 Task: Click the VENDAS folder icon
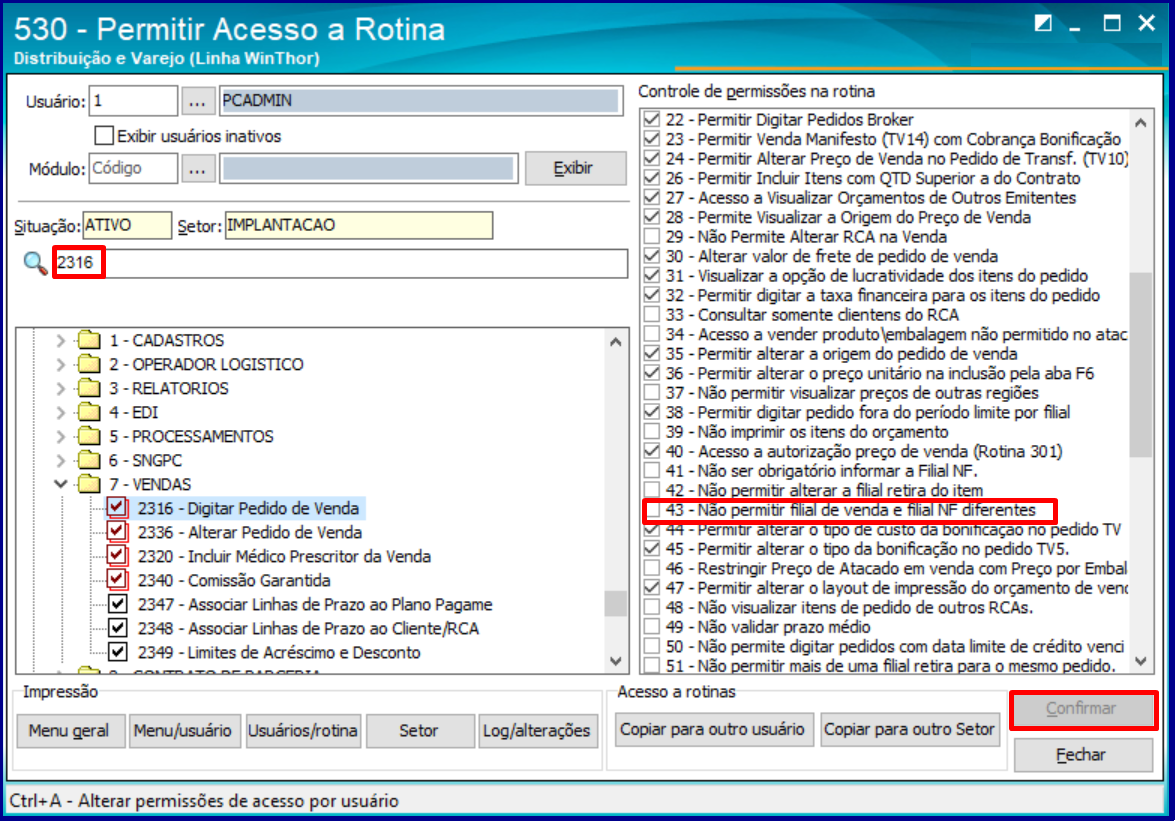(x=89, y=484)
